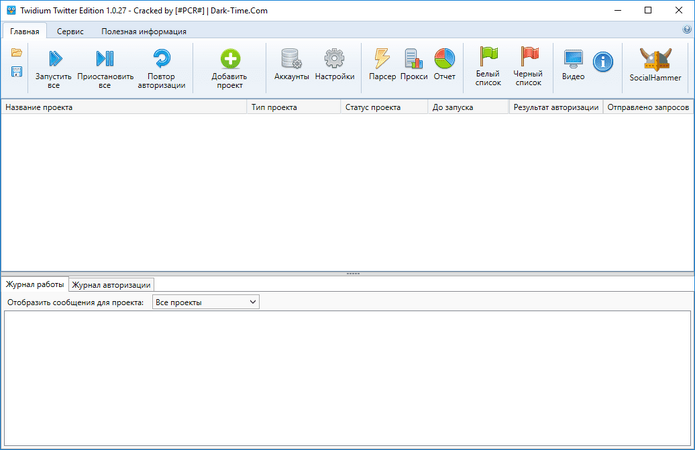This screenshot has width=695, height=450.
Task: Open the Полезная информация tab
Action: point(144,31)
